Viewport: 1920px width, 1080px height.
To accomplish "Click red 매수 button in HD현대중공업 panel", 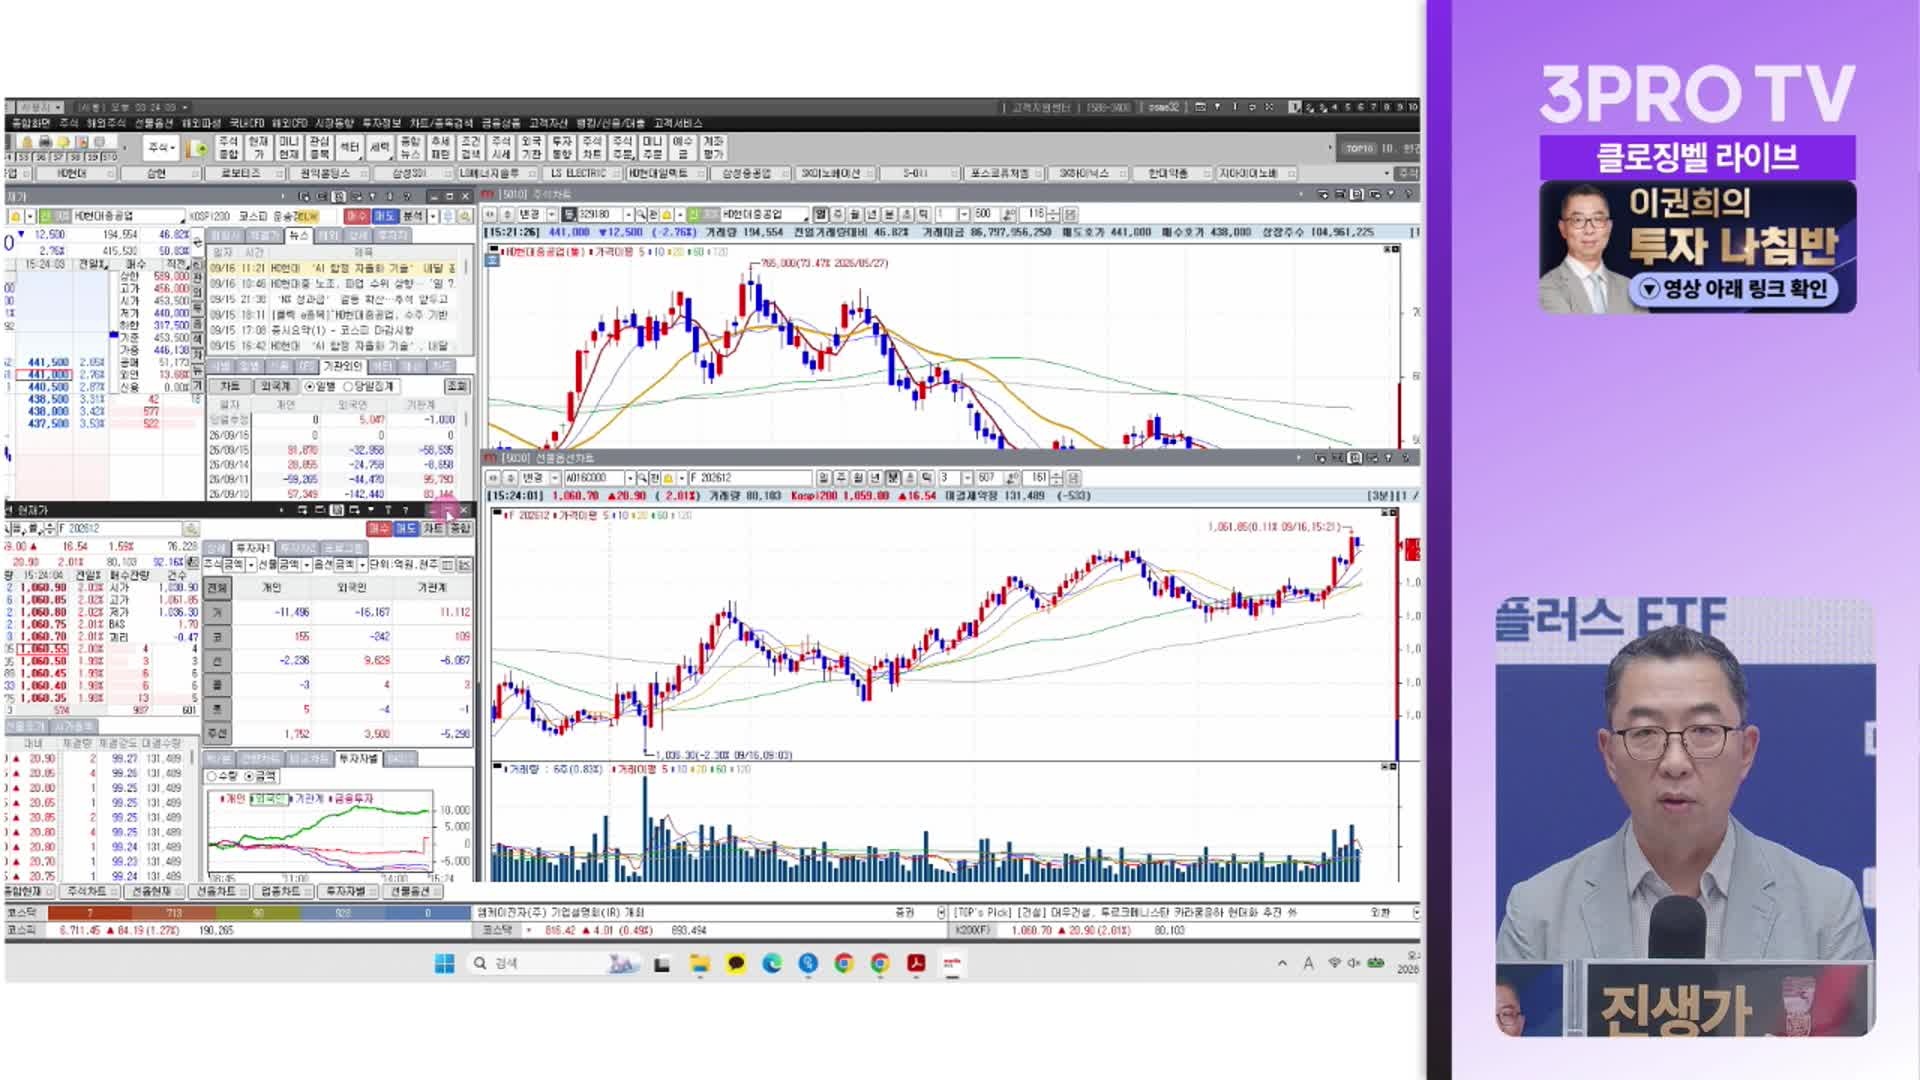I will 357,216.
